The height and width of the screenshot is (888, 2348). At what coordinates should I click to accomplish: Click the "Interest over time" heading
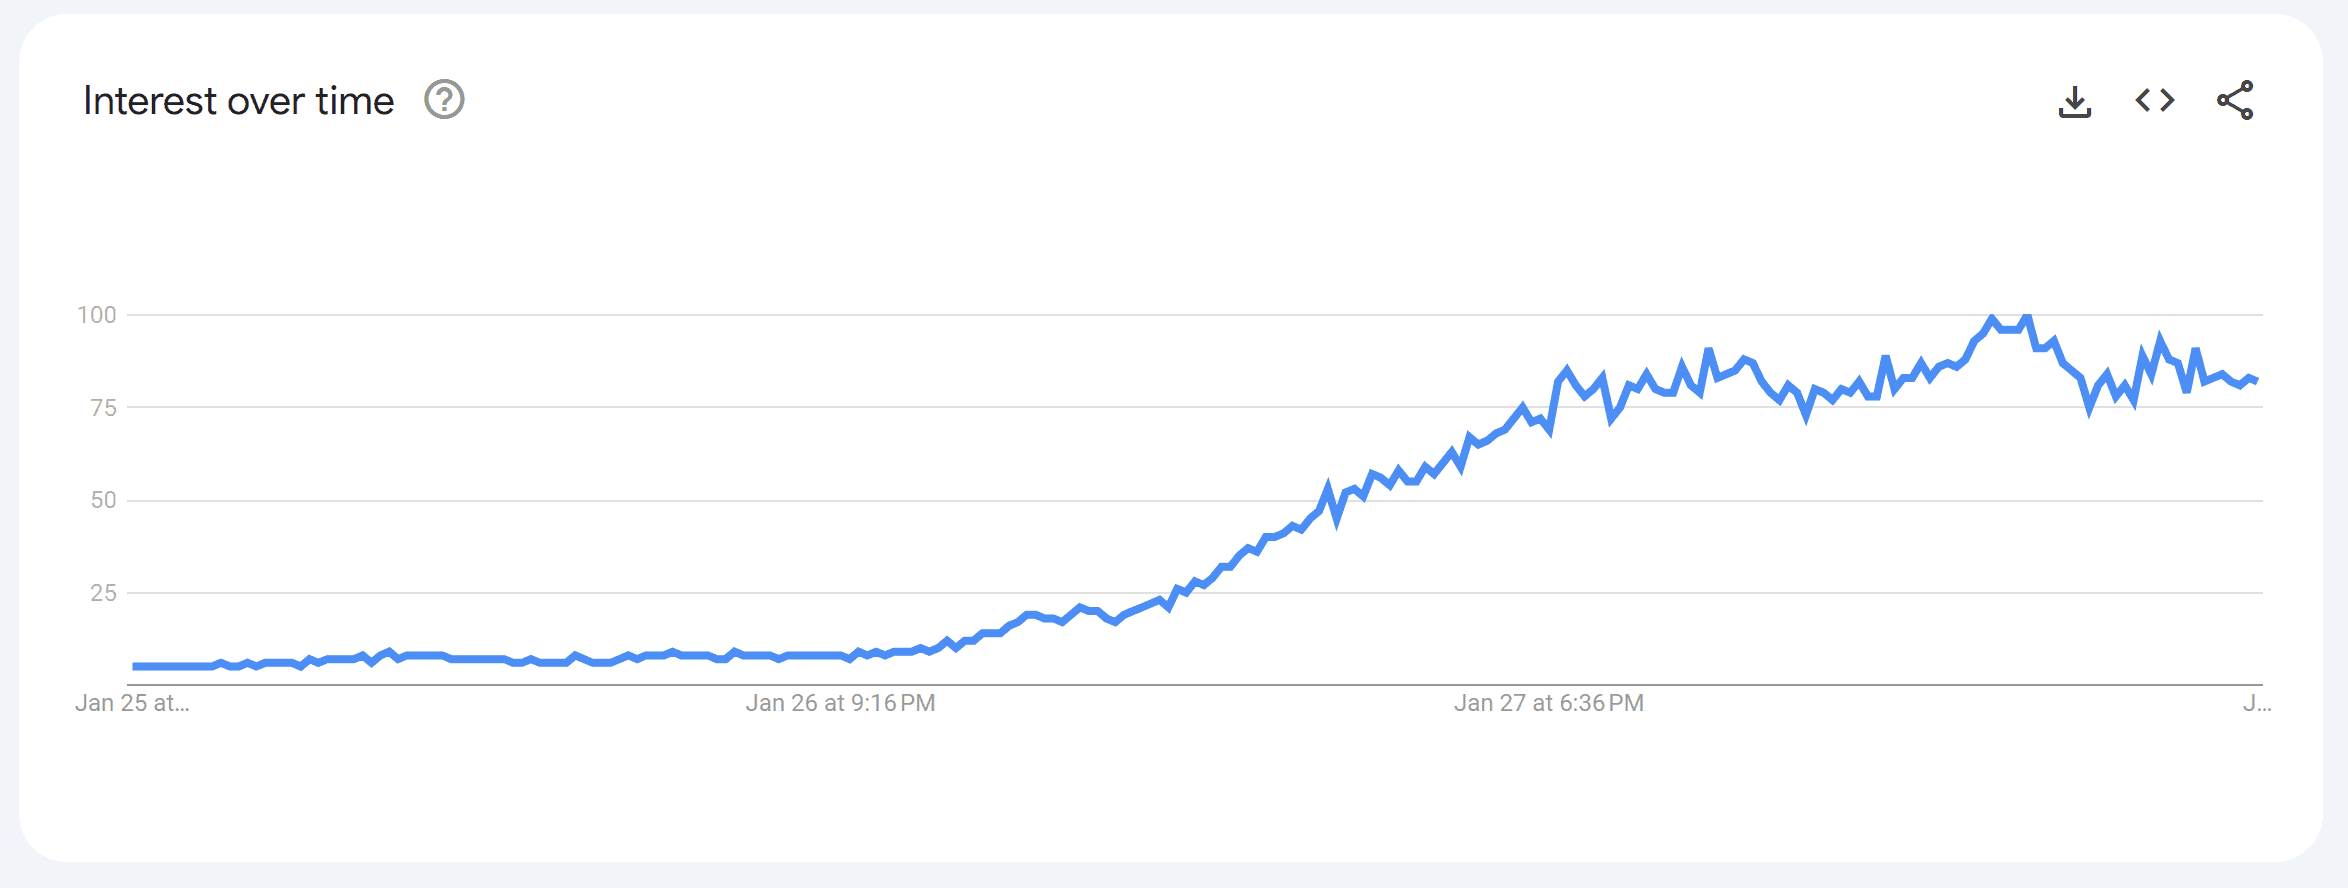click(x=238, y=101)
